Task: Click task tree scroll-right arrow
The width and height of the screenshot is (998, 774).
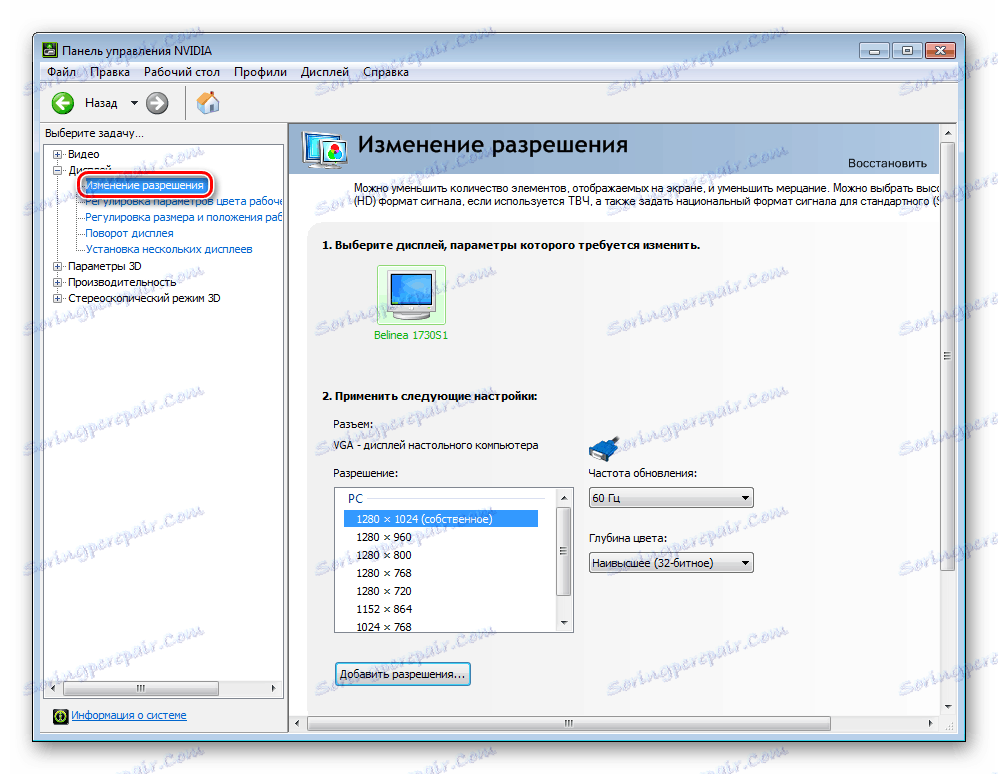Action: (274, 689)
